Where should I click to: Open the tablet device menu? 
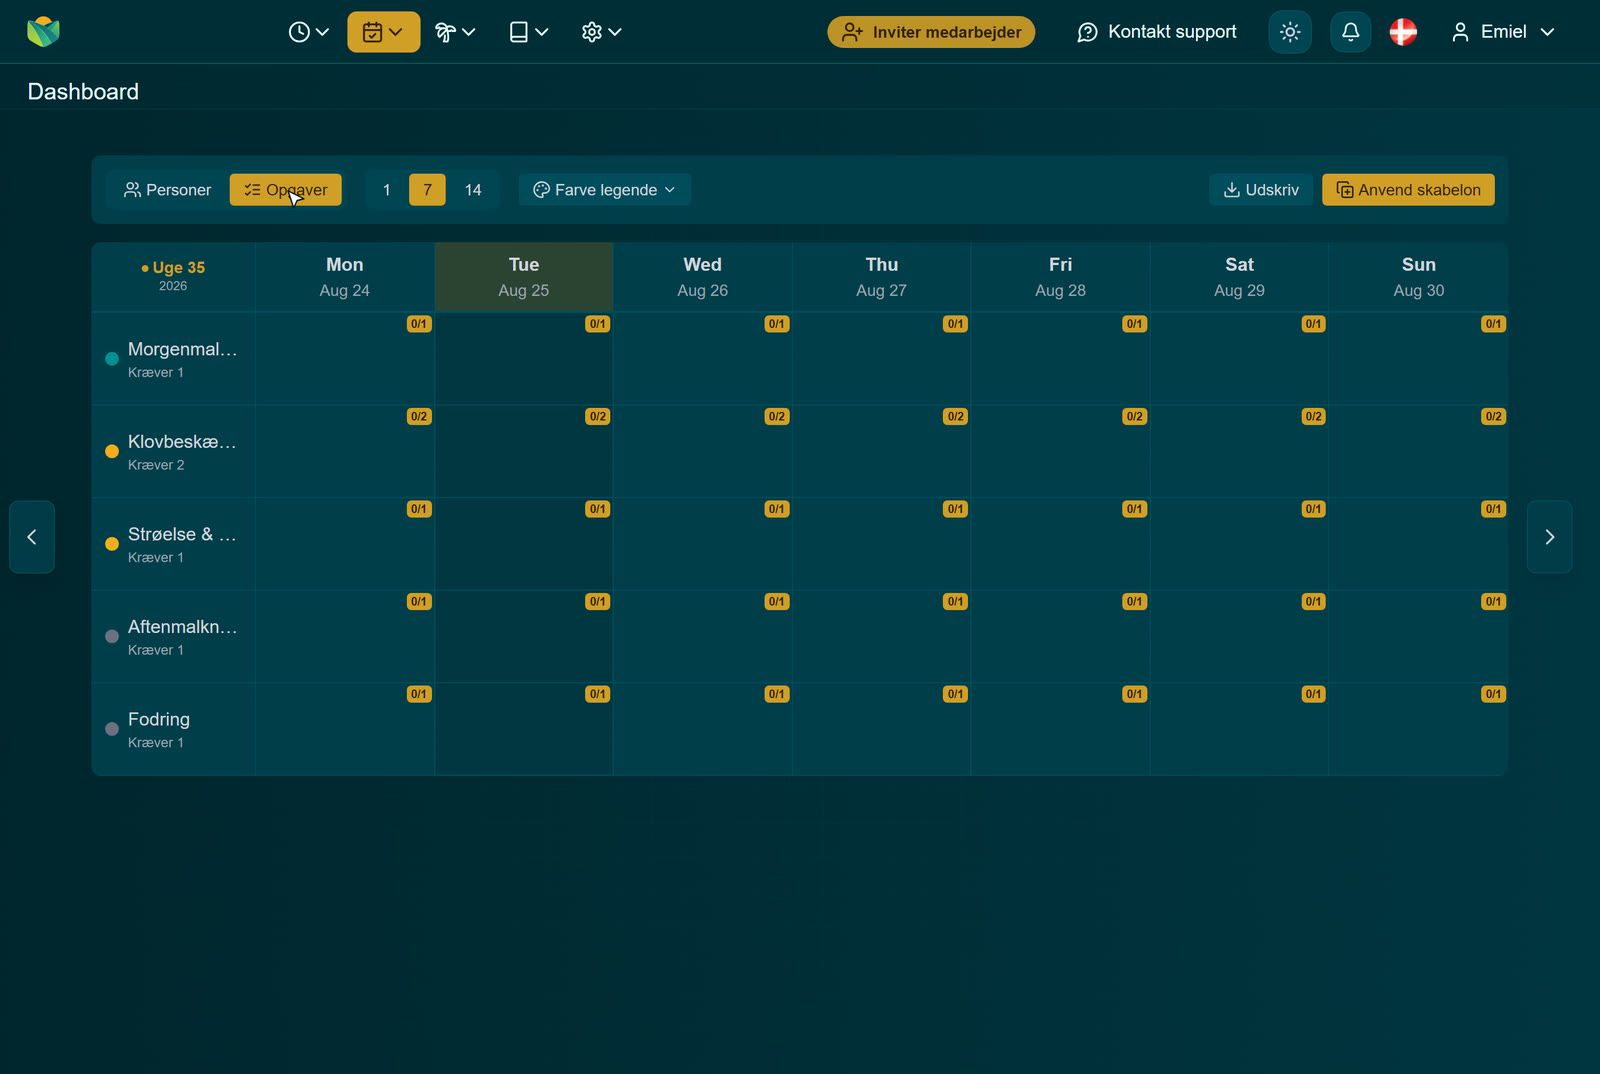(x=528, y=32)
